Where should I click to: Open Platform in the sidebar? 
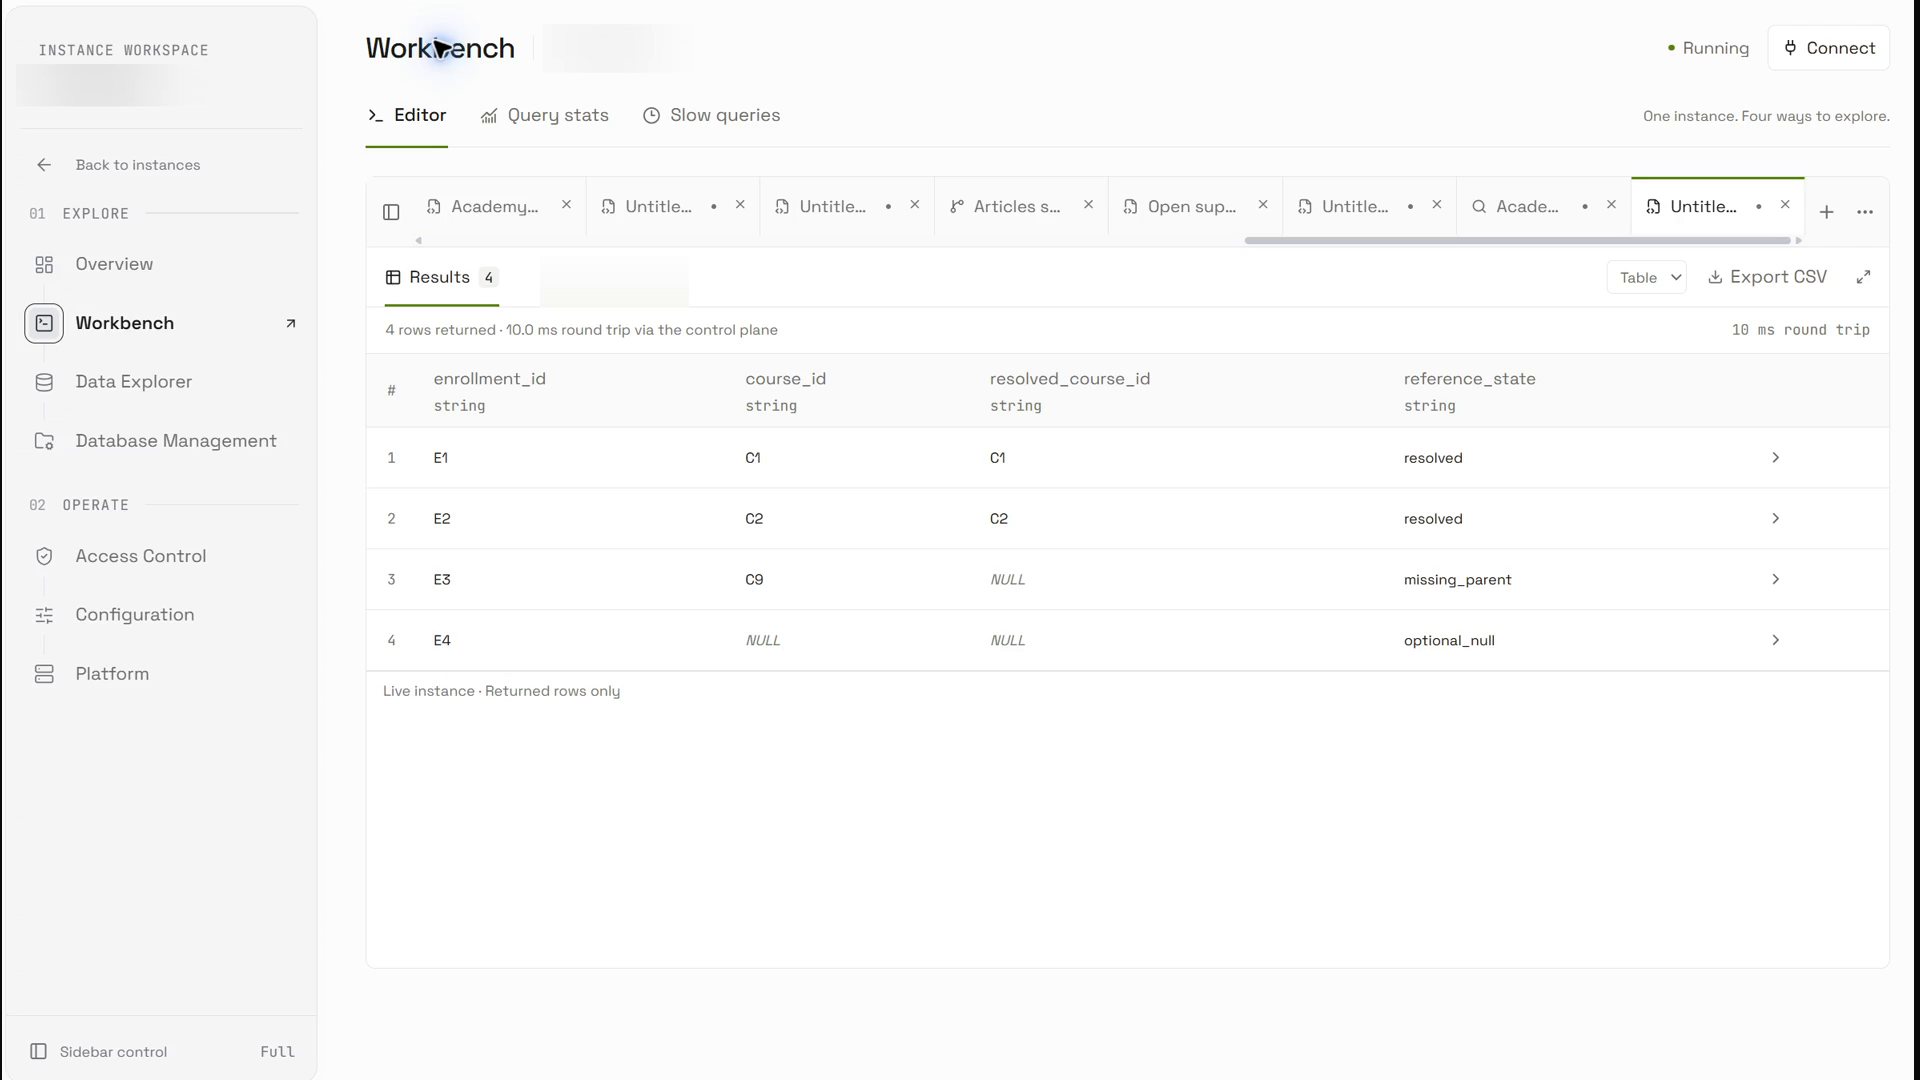[112, 674]
